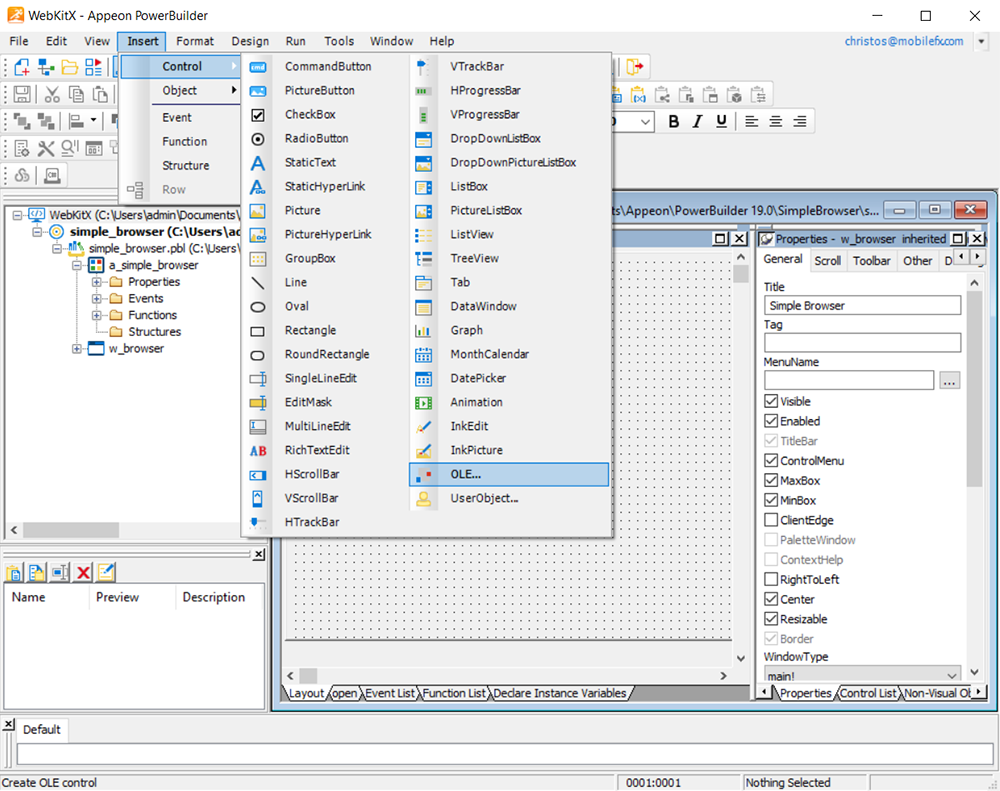Select the Oval shape icon
The height and width of the screenshot is (791, 1000).
258,307
